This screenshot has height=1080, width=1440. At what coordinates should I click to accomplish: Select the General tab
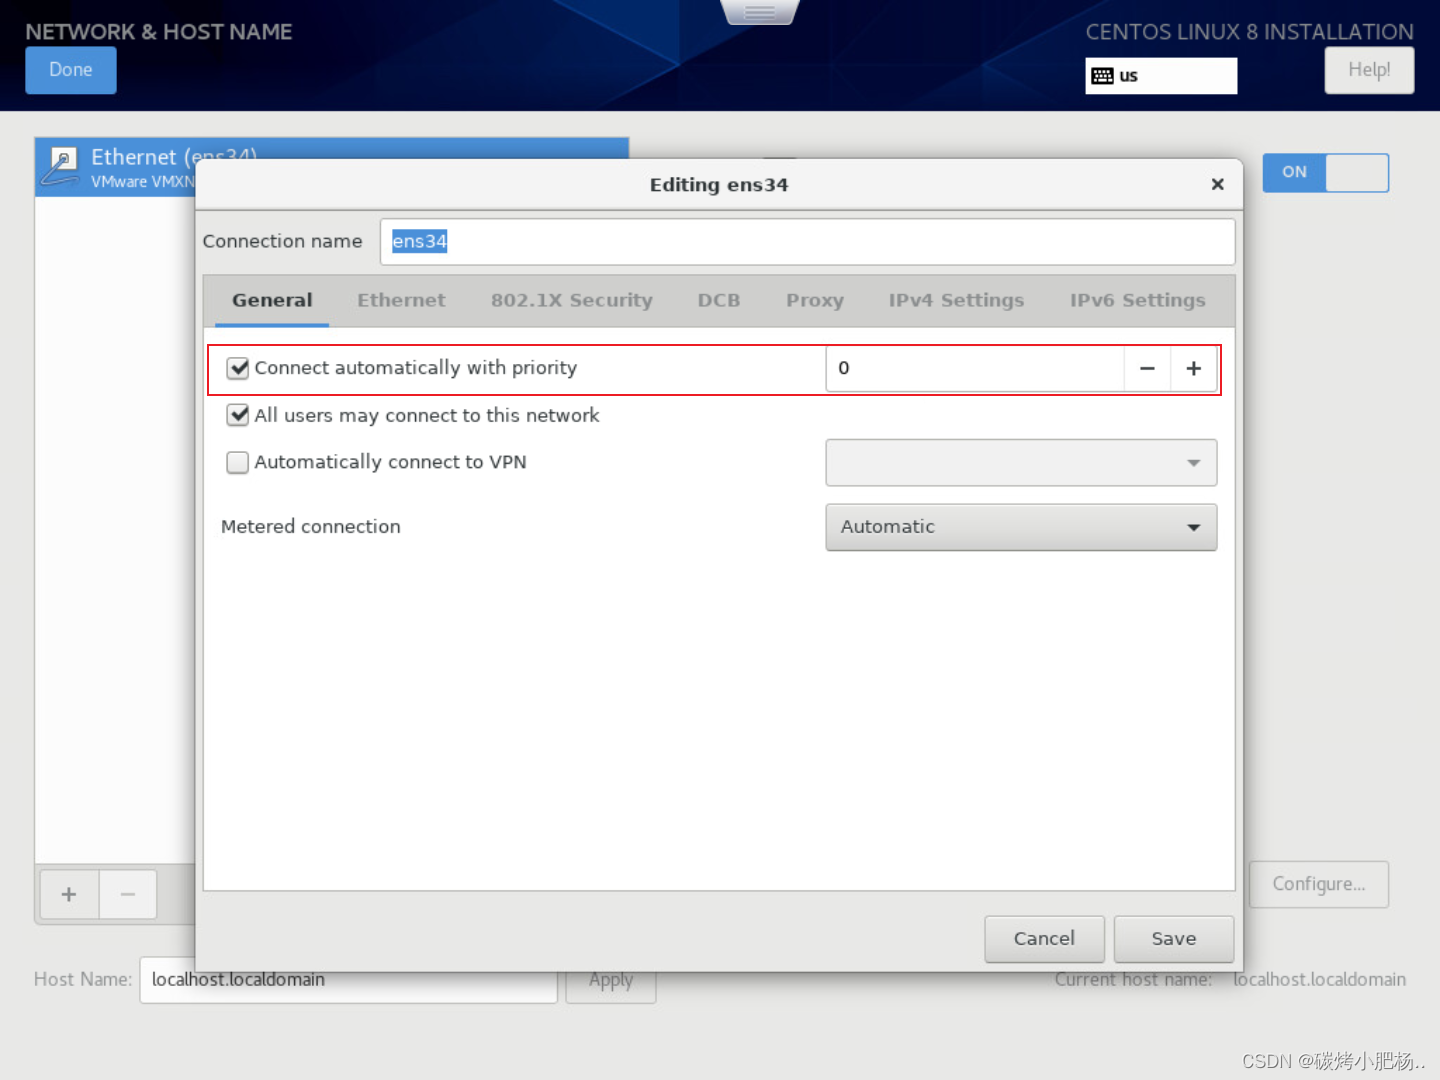[x=272, y=300]
